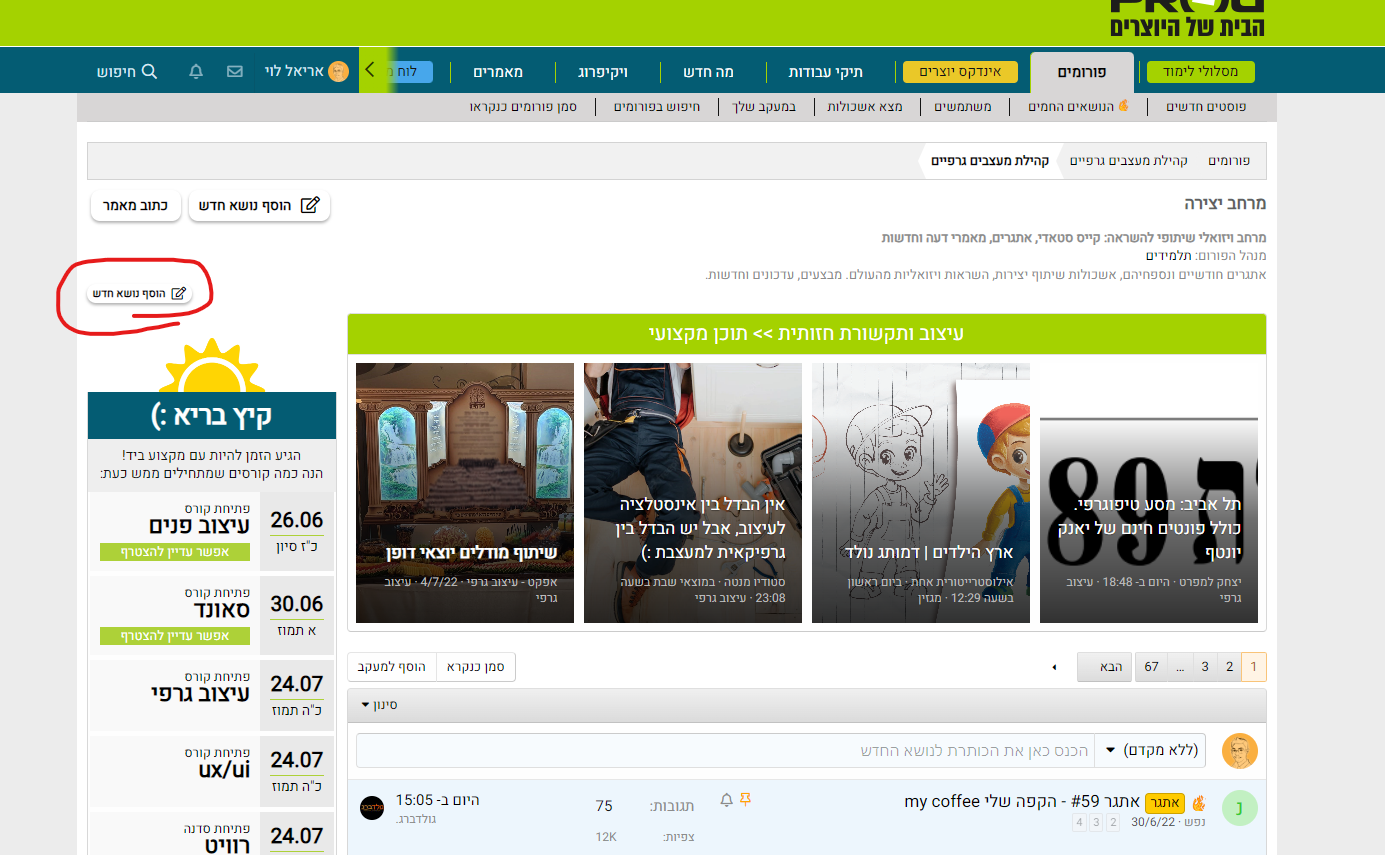The width and height of the screenshot is (1385, 855).
Task: Click אפשר עדיין להצטרף under the עיצוב פנים course
Action: pyautogui.click(x=175, y=552)
